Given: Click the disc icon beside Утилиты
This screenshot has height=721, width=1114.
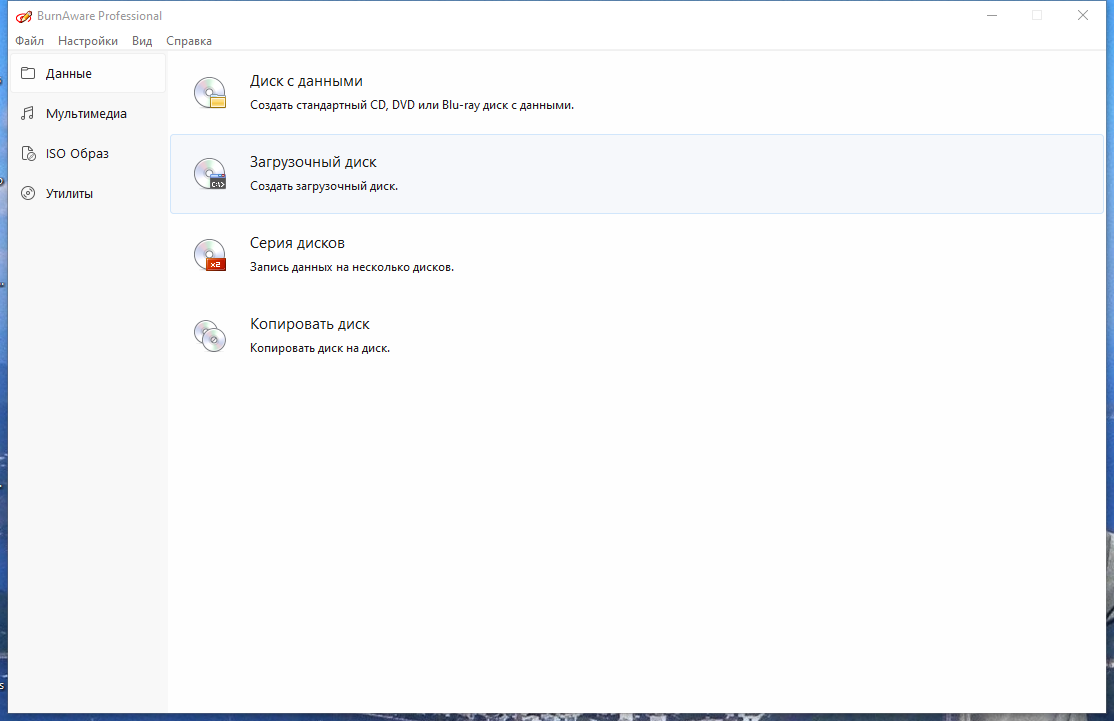Looking at the screenshot, I should (28, 193).
